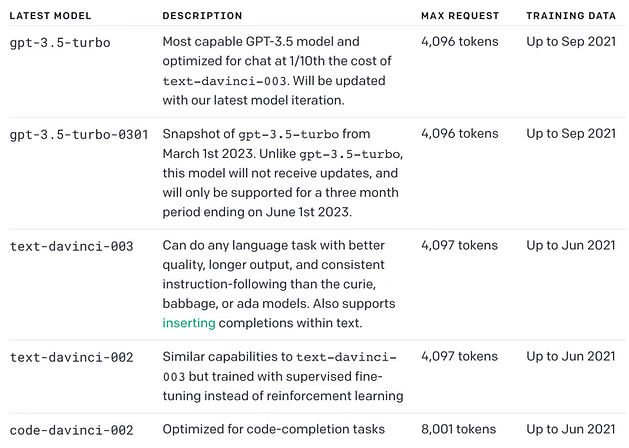This screenshot has width=629, height=448.
Task: Click the DESCRIPTION column header
Action: click(202, 16)
